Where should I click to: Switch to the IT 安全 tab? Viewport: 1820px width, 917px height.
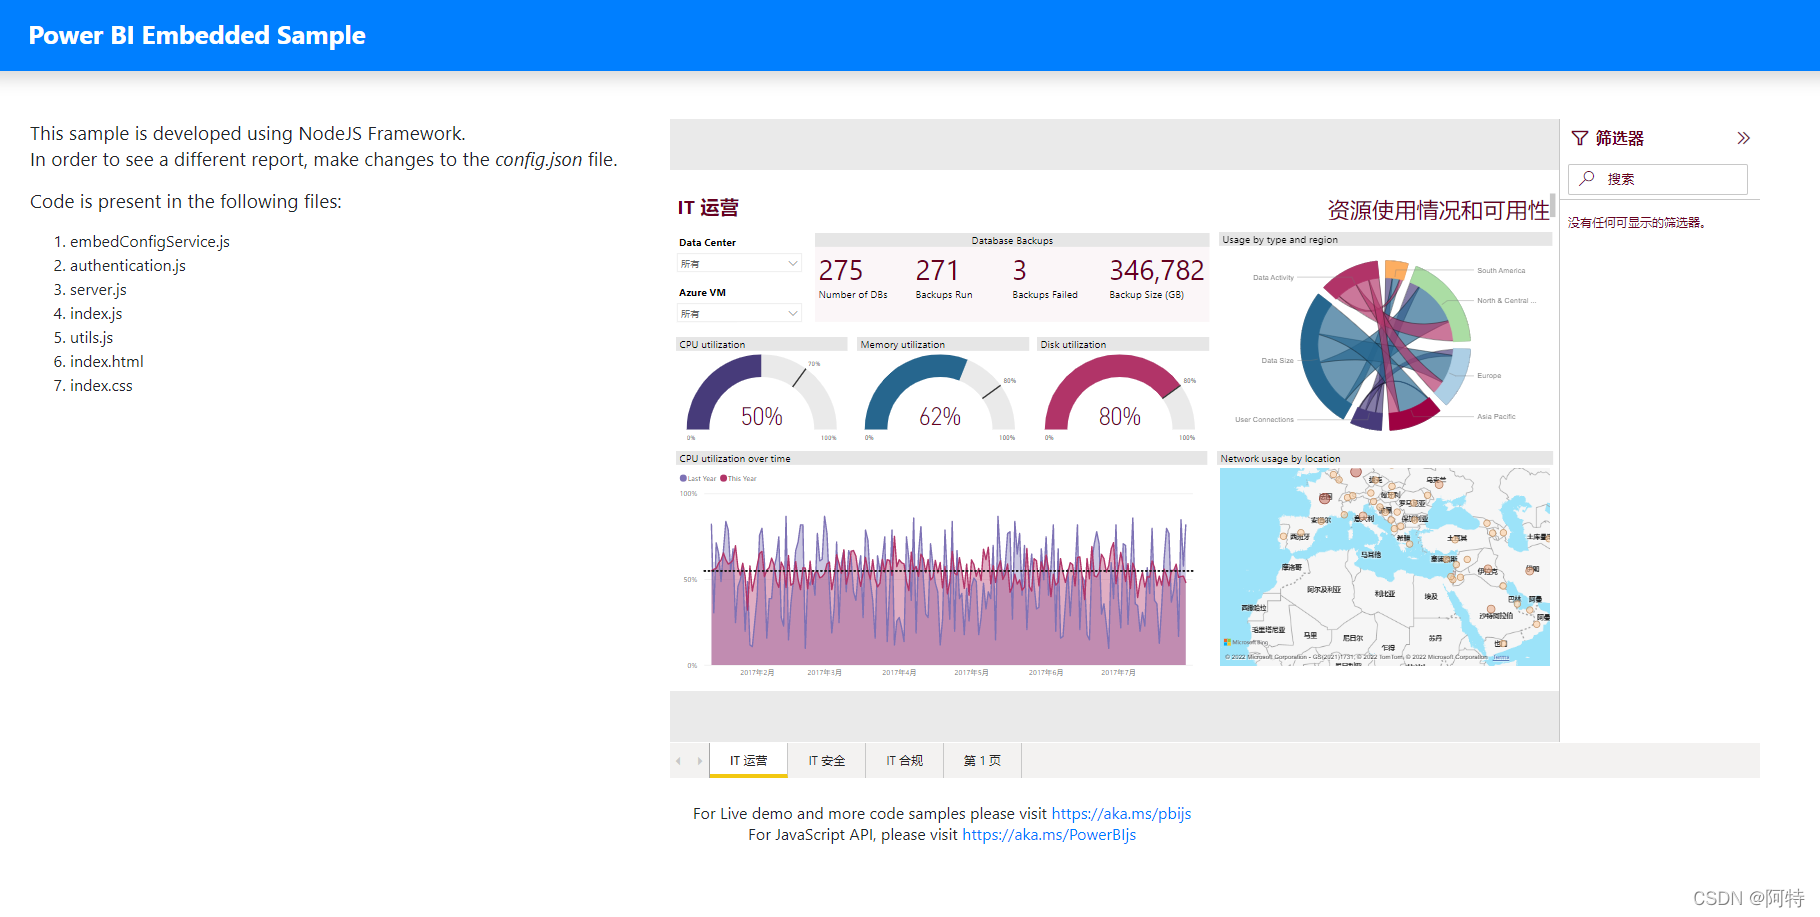coord(826,760)
